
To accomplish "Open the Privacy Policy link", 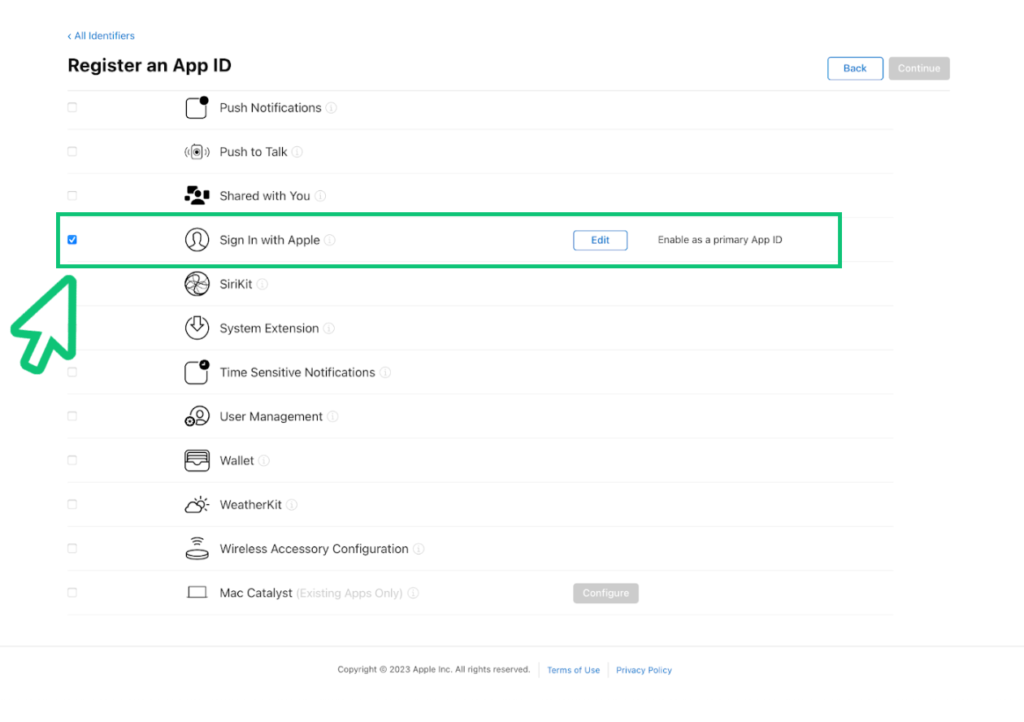I will [x=644, y=670].
